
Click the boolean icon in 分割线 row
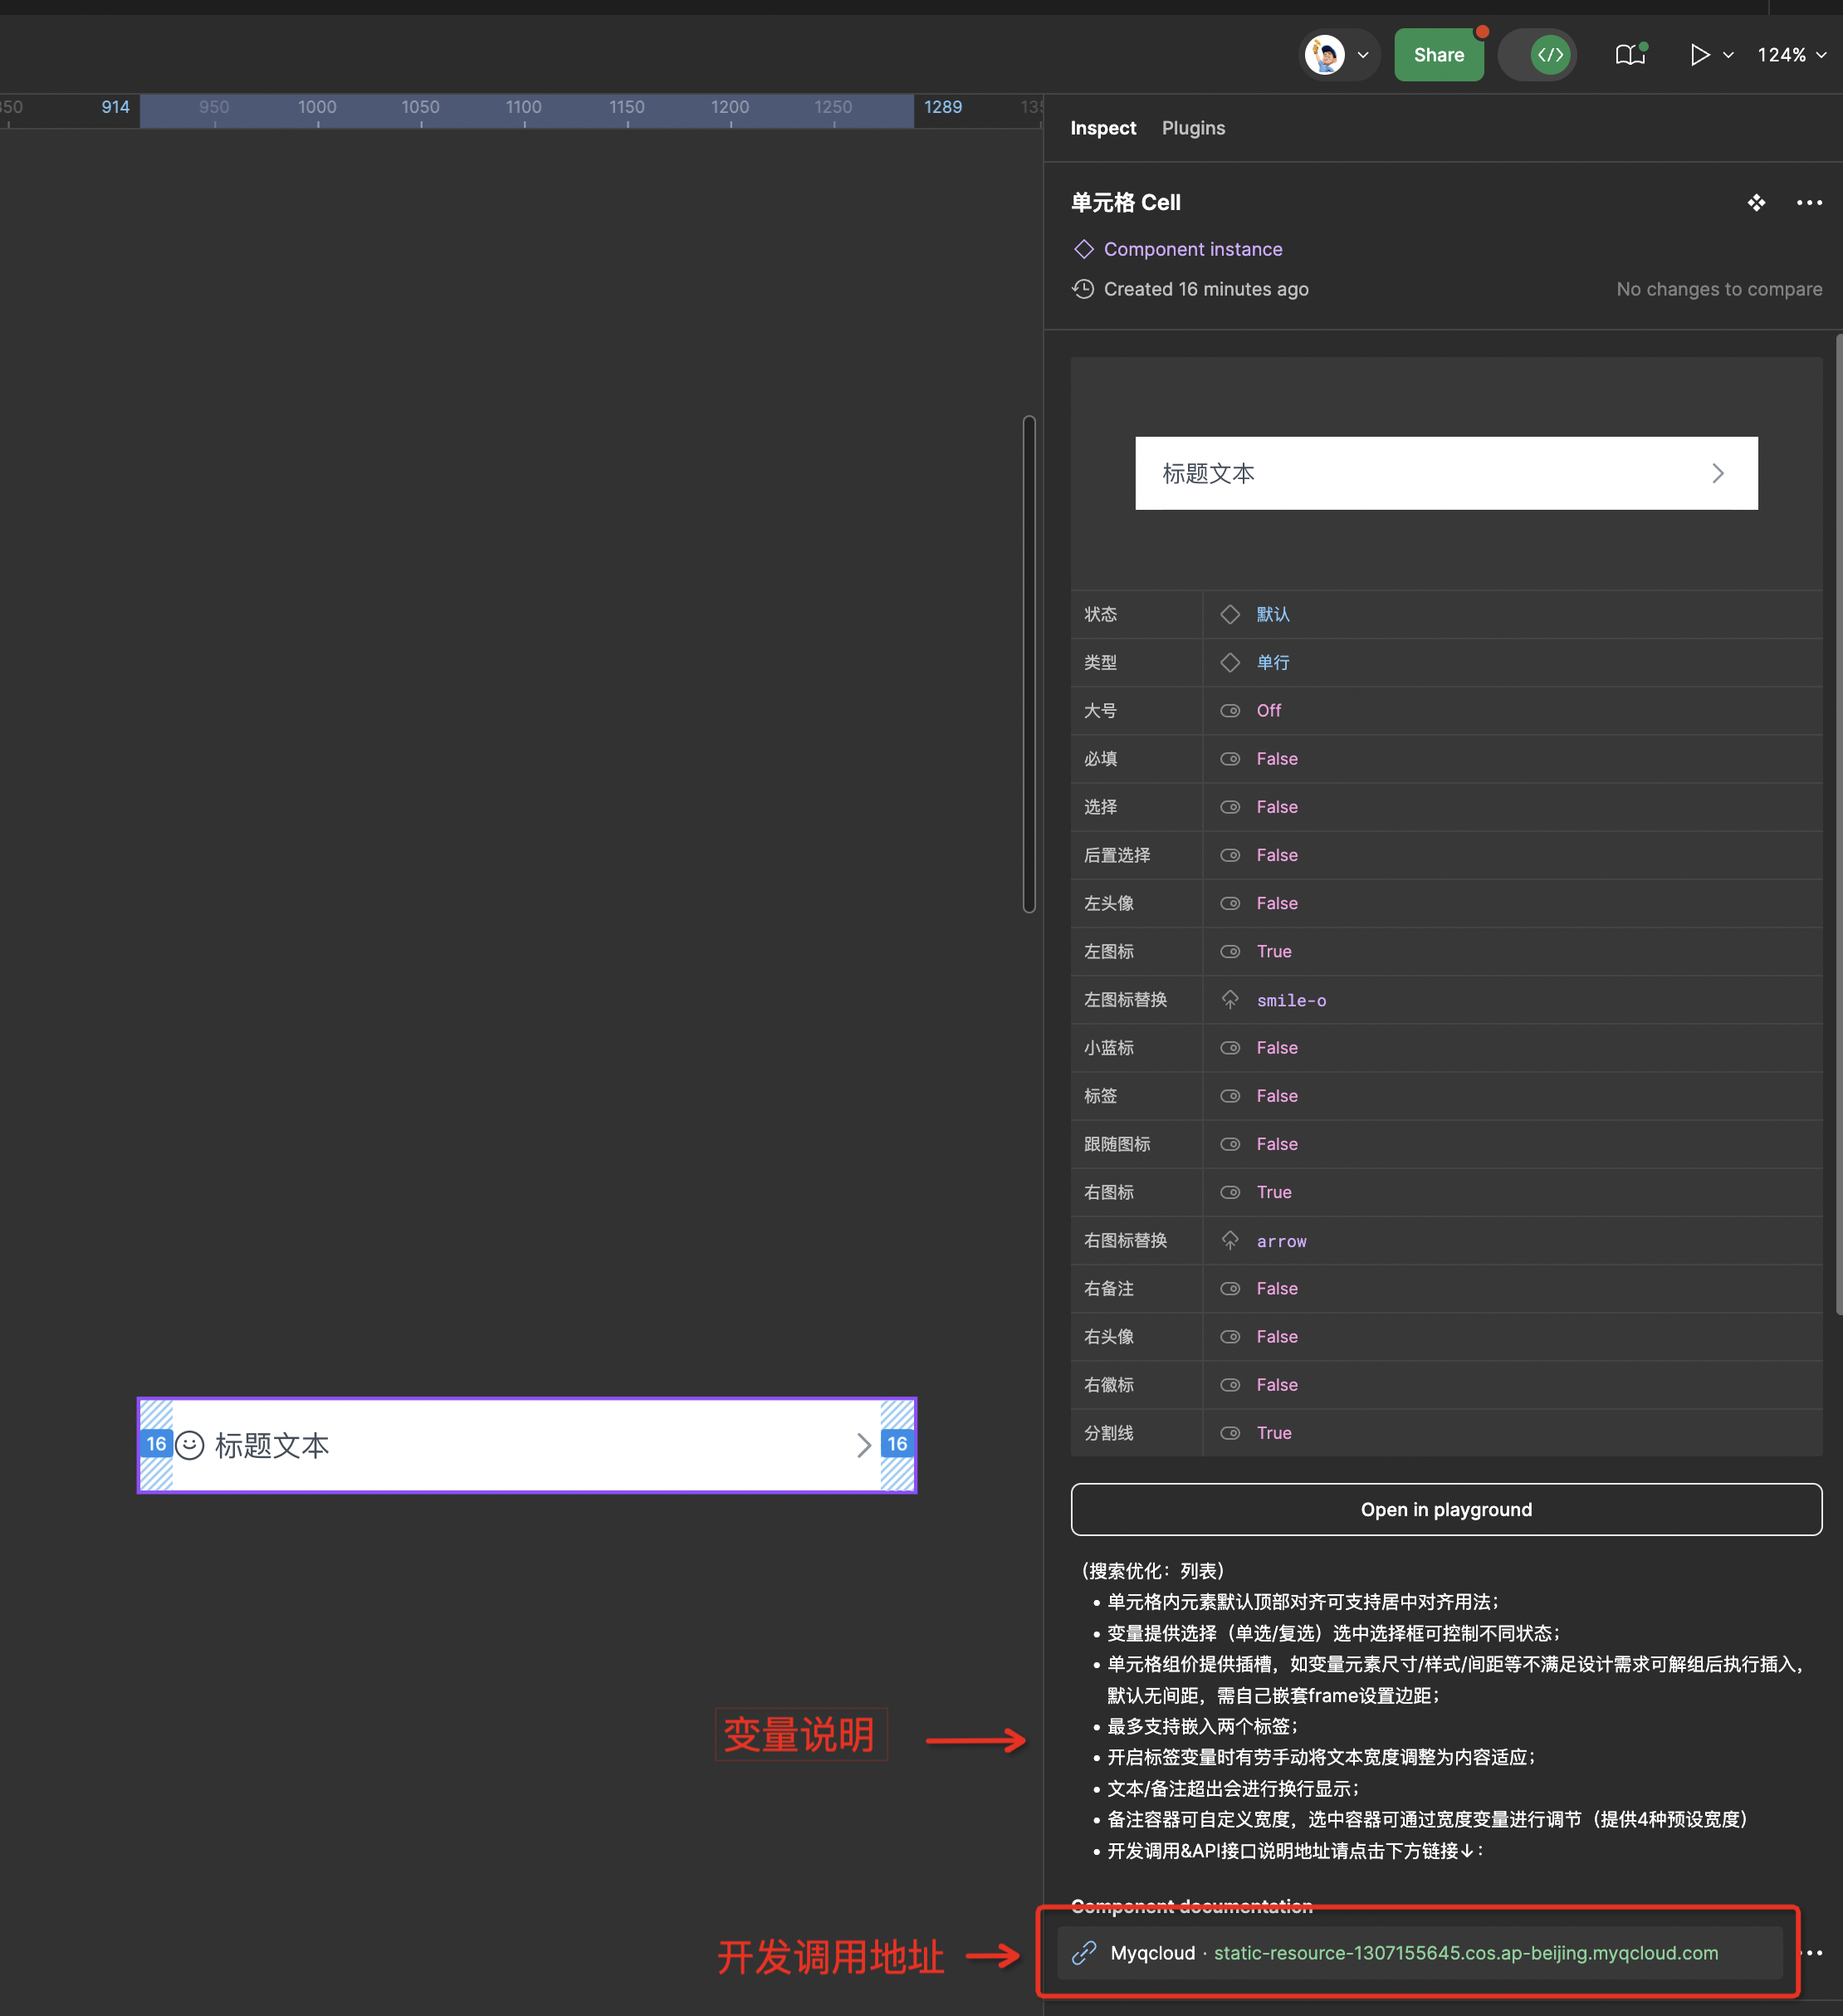click(x=1230, y=1433)
